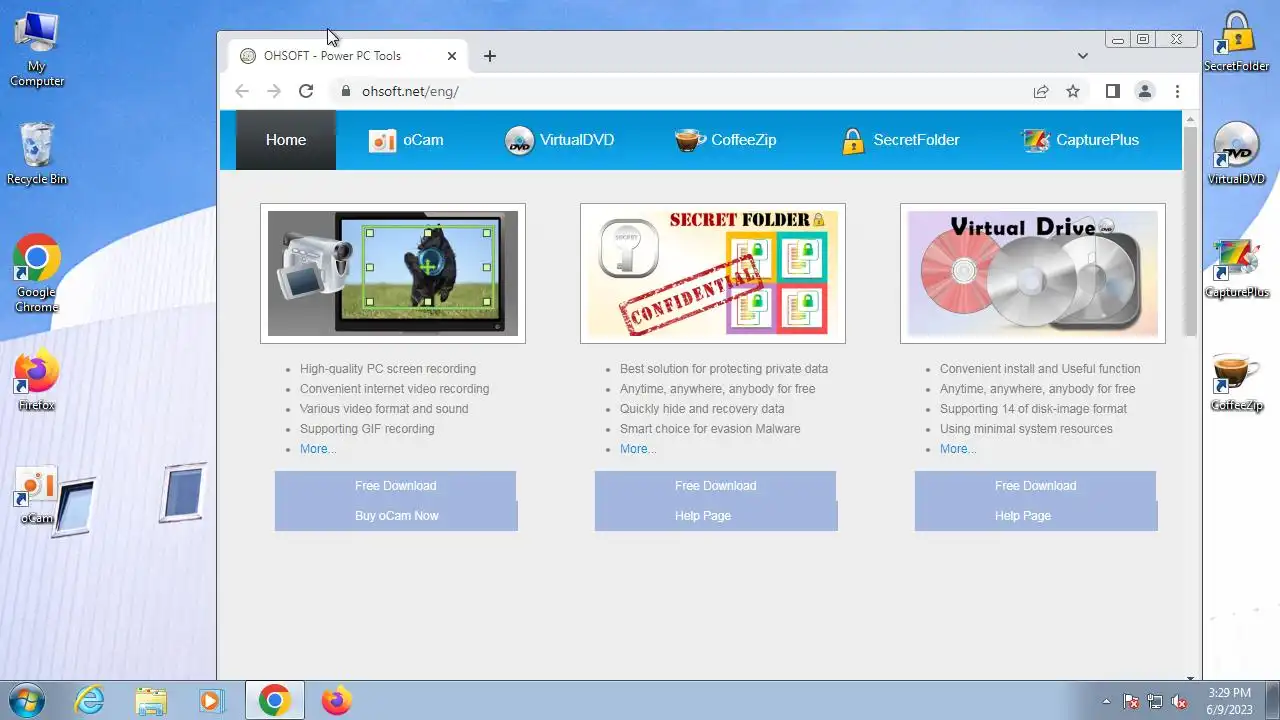Open the oCam menu item
This screenshot has height=720, width=1280.
coord(406,140)
